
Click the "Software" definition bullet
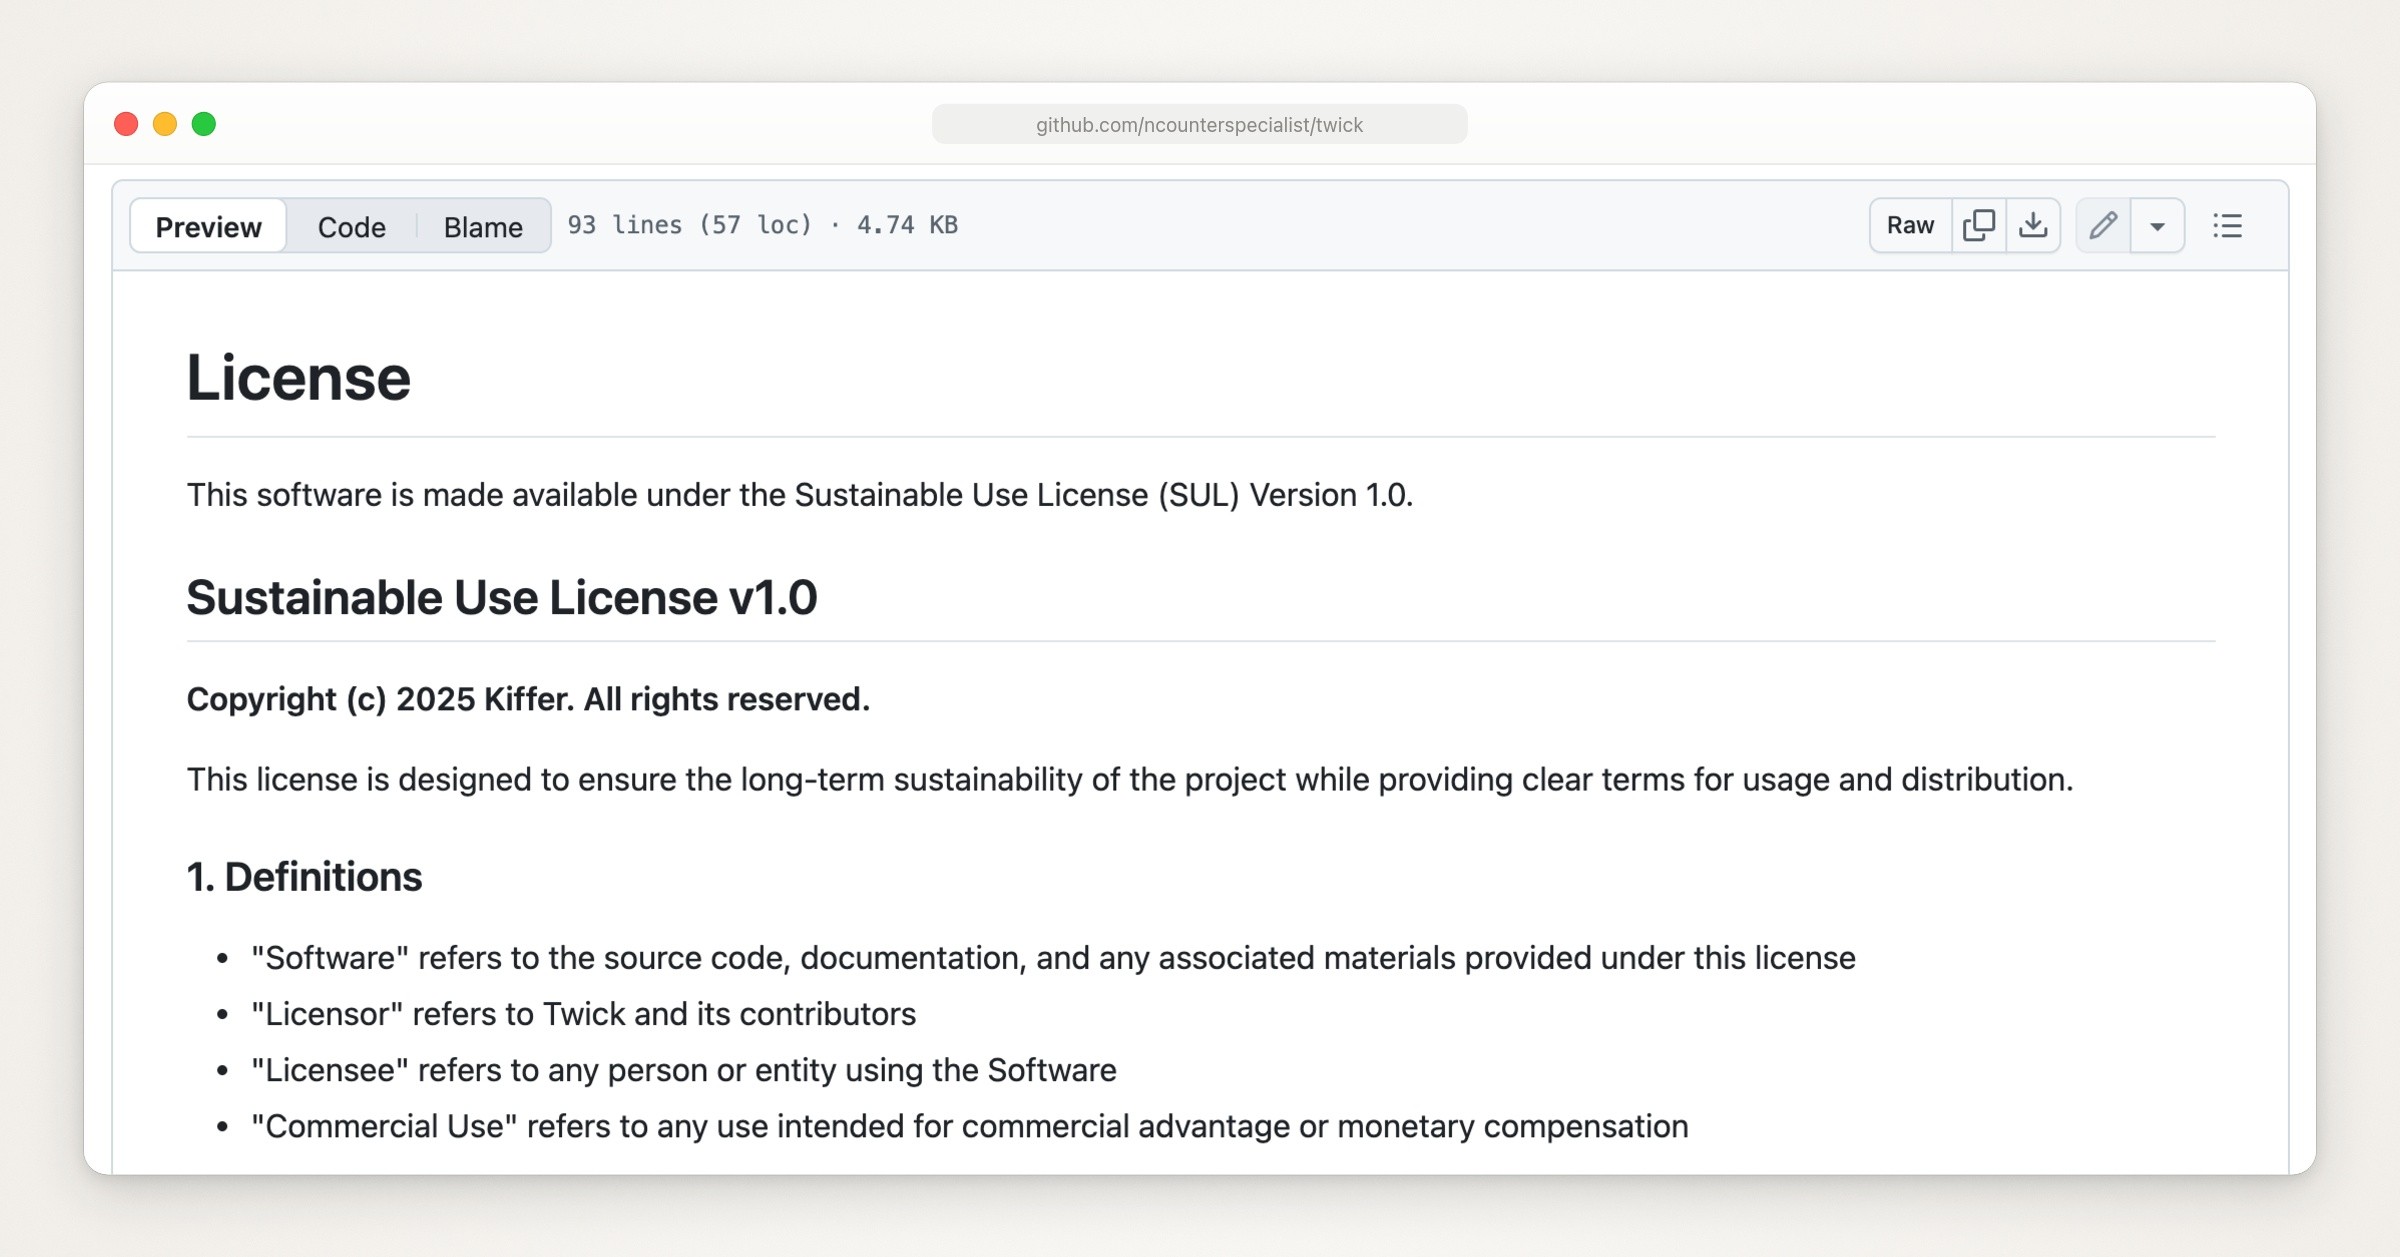point(1053,957)
